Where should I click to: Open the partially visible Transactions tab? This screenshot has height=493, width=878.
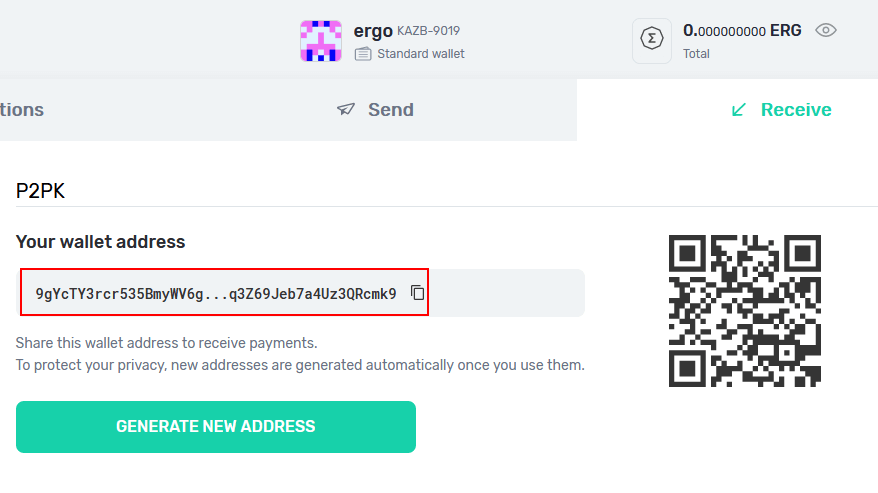point(22,110)
